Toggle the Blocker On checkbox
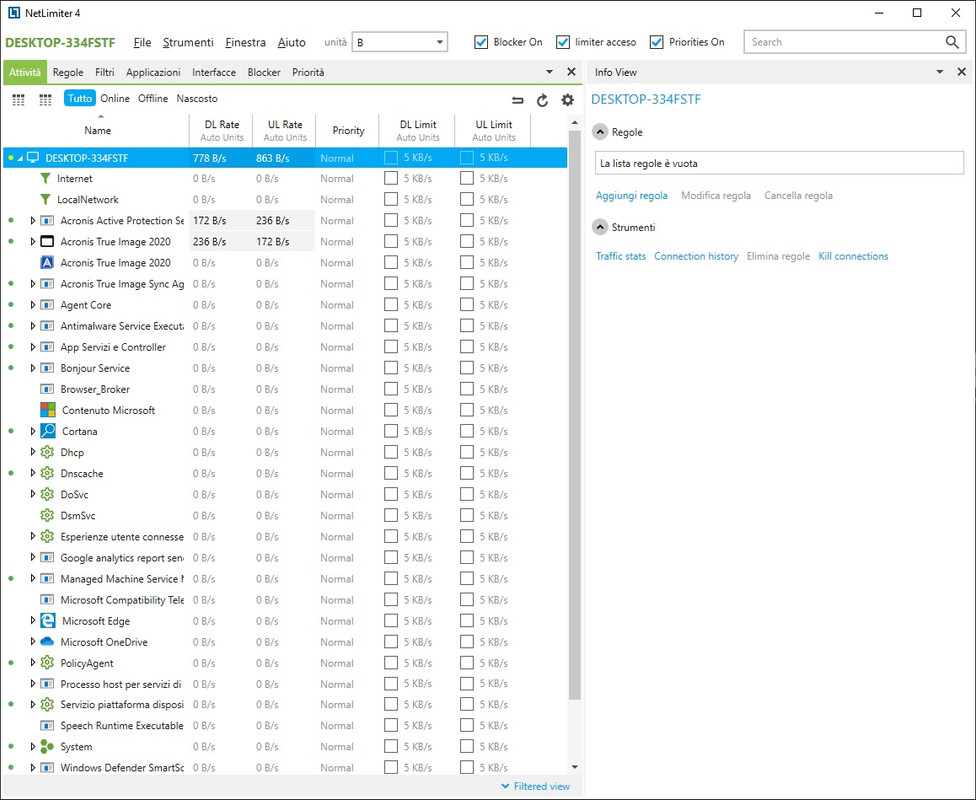The height and width of the screenshot is (800, 976). [481, 42]
